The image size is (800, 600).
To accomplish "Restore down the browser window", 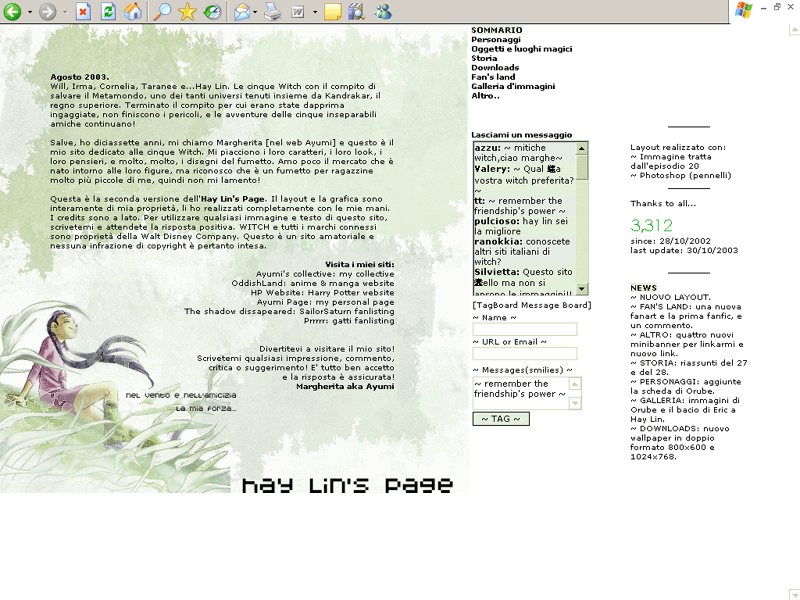I will [778, 7].
